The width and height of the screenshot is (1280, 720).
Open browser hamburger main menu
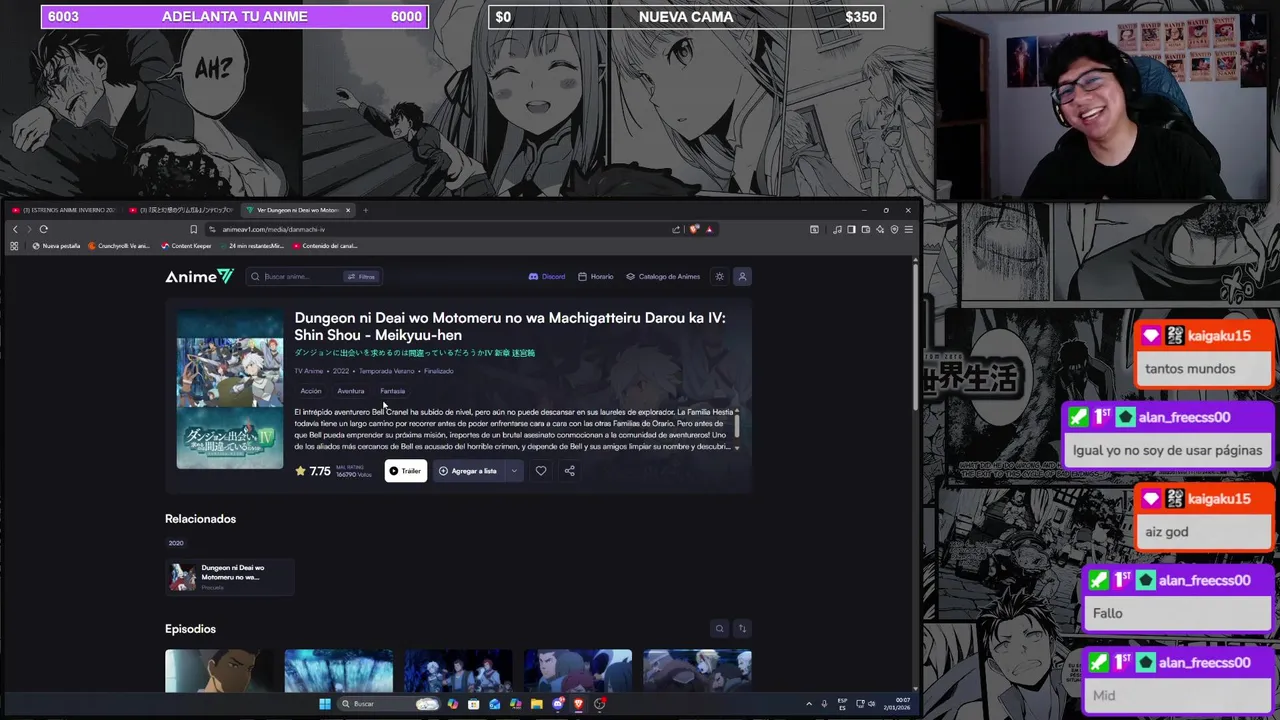tap(908, 229)
